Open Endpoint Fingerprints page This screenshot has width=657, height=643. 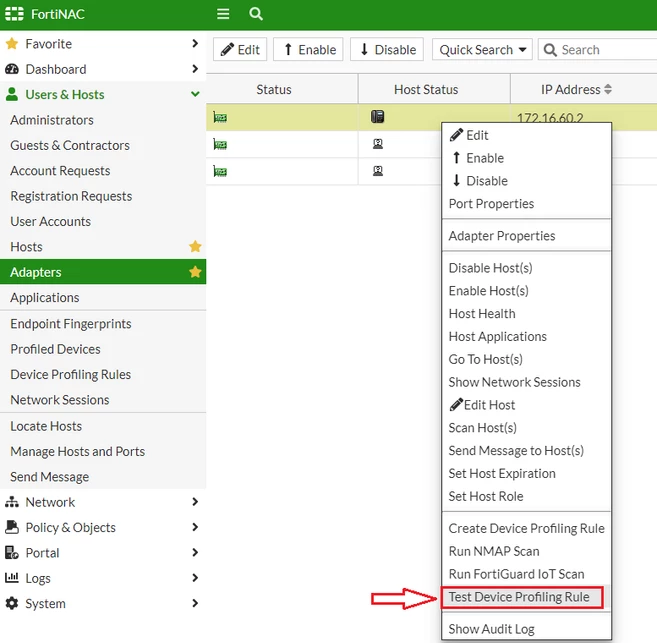click(x=103, y=323)
